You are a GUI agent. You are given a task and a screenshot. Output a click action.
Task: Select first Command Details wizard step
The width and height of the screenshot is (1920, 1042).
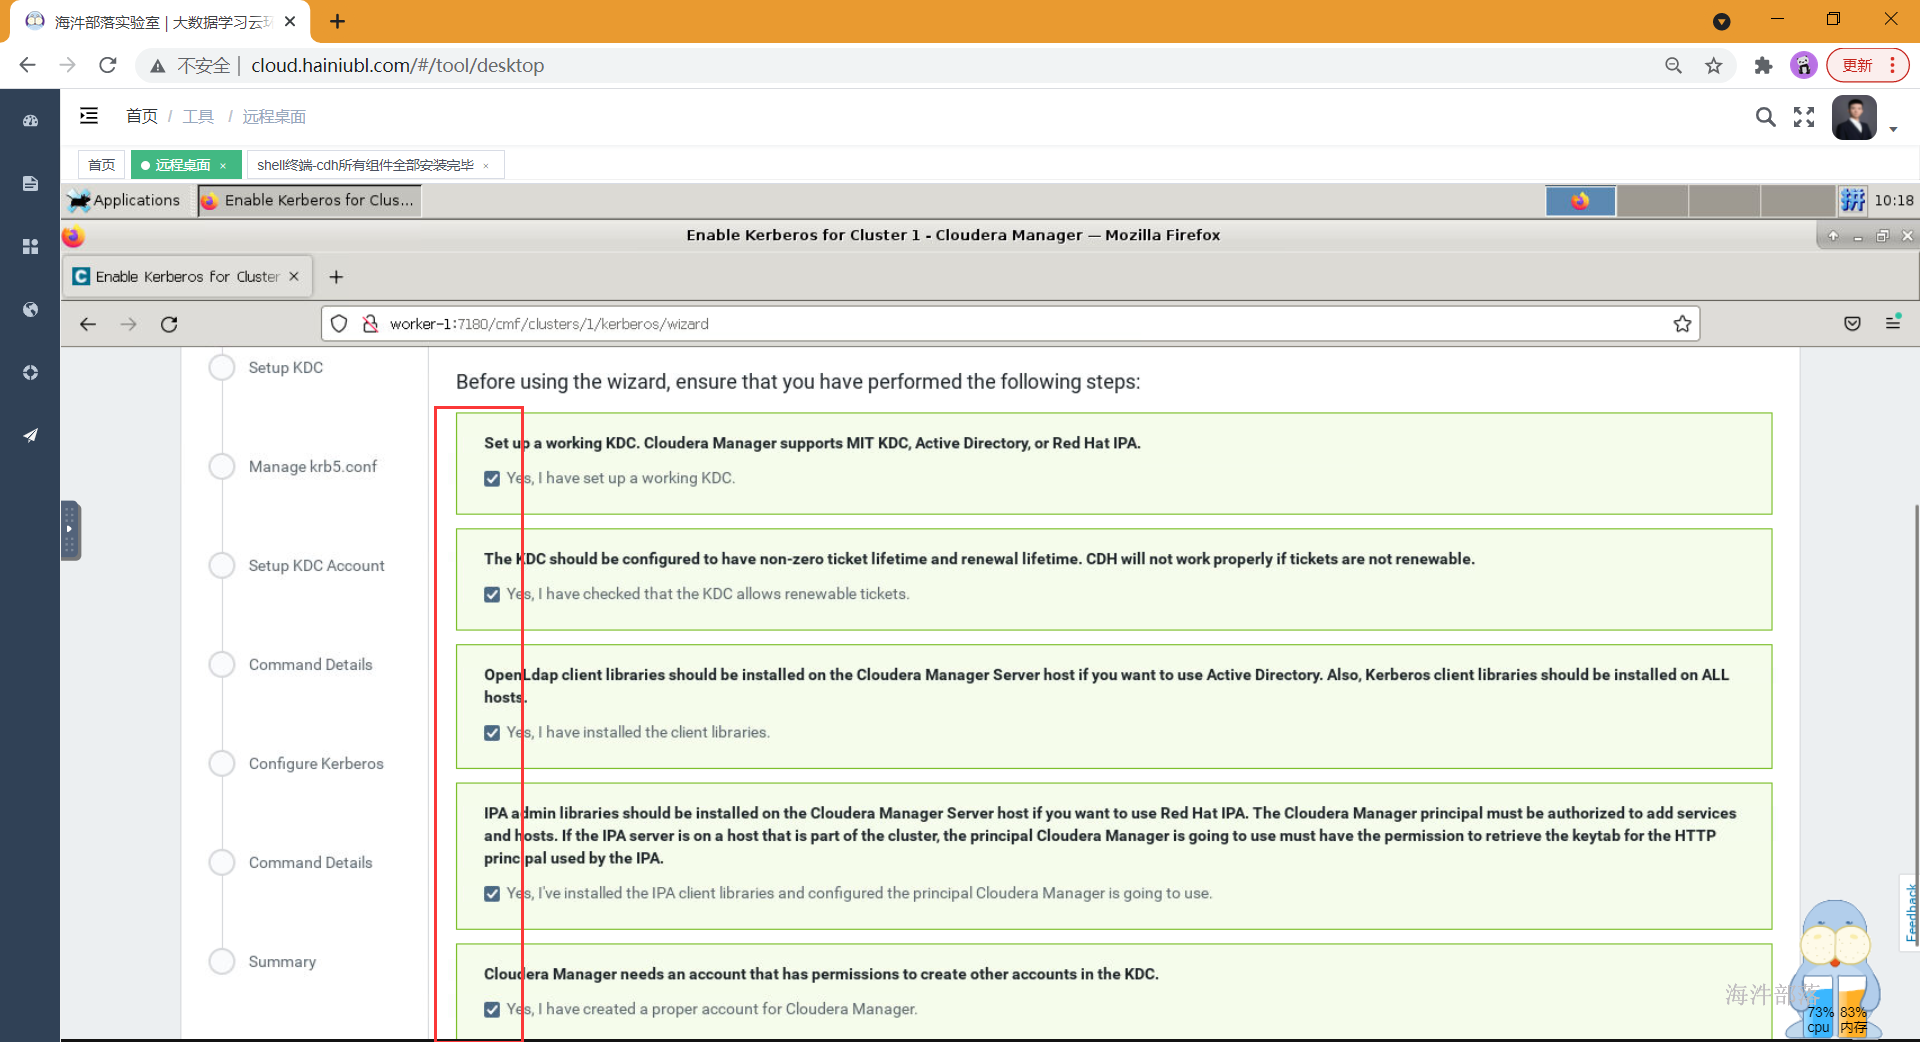coord(310,665)
